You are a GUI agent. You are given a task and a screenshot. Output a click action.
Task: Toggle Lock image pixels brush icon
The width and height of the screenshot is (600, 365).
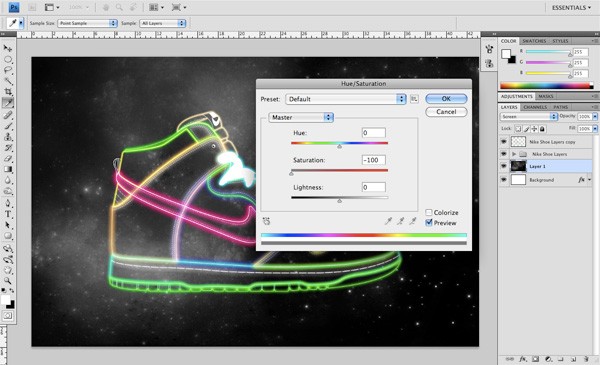tap(526, 129)
